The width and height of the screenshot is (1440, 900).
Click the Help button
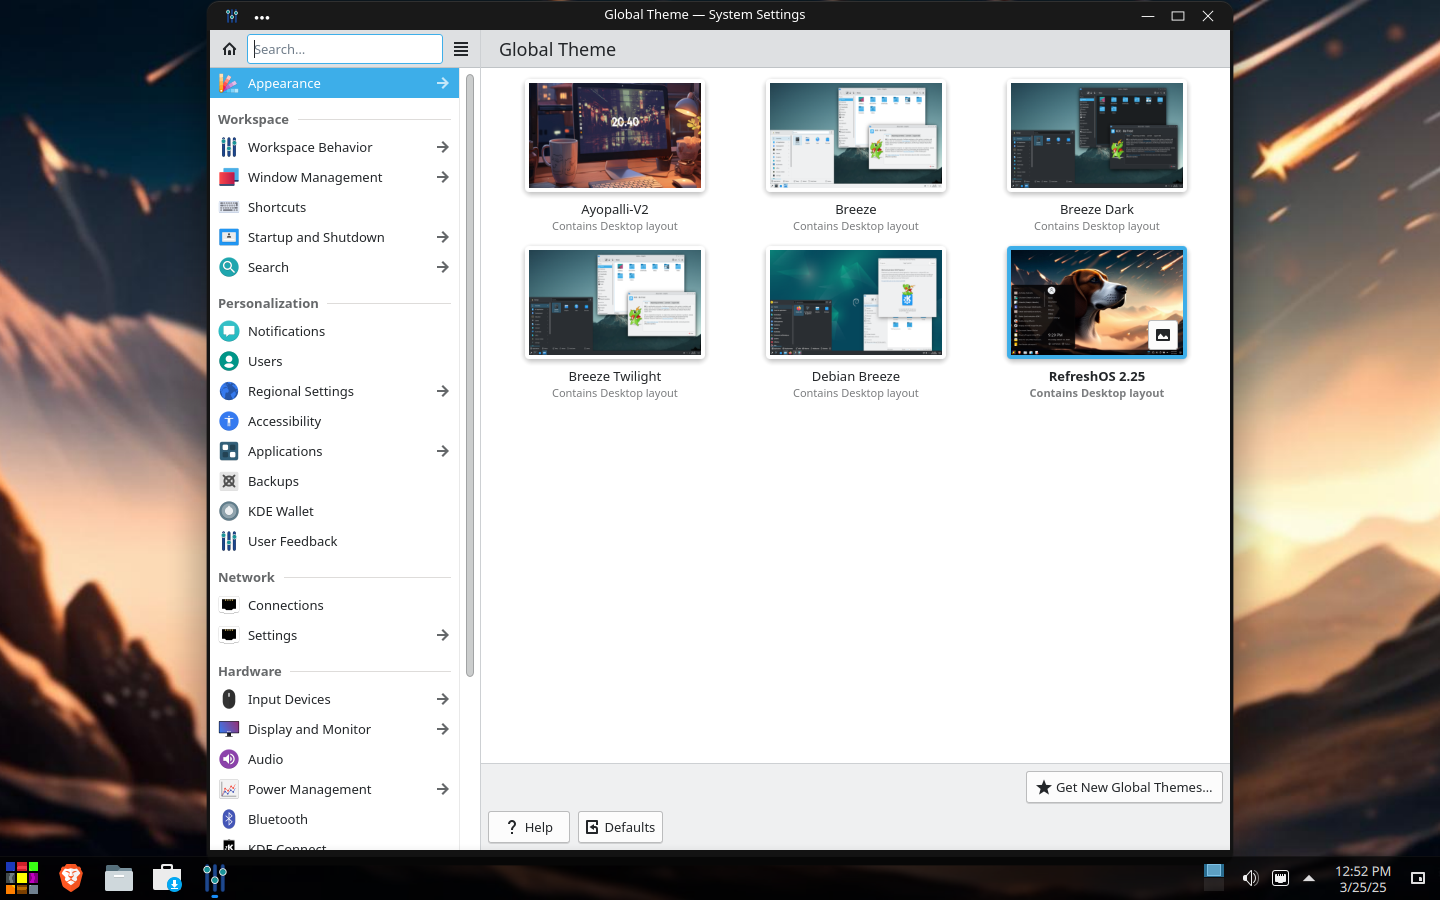pyautogui.click(x=529, y=827)
